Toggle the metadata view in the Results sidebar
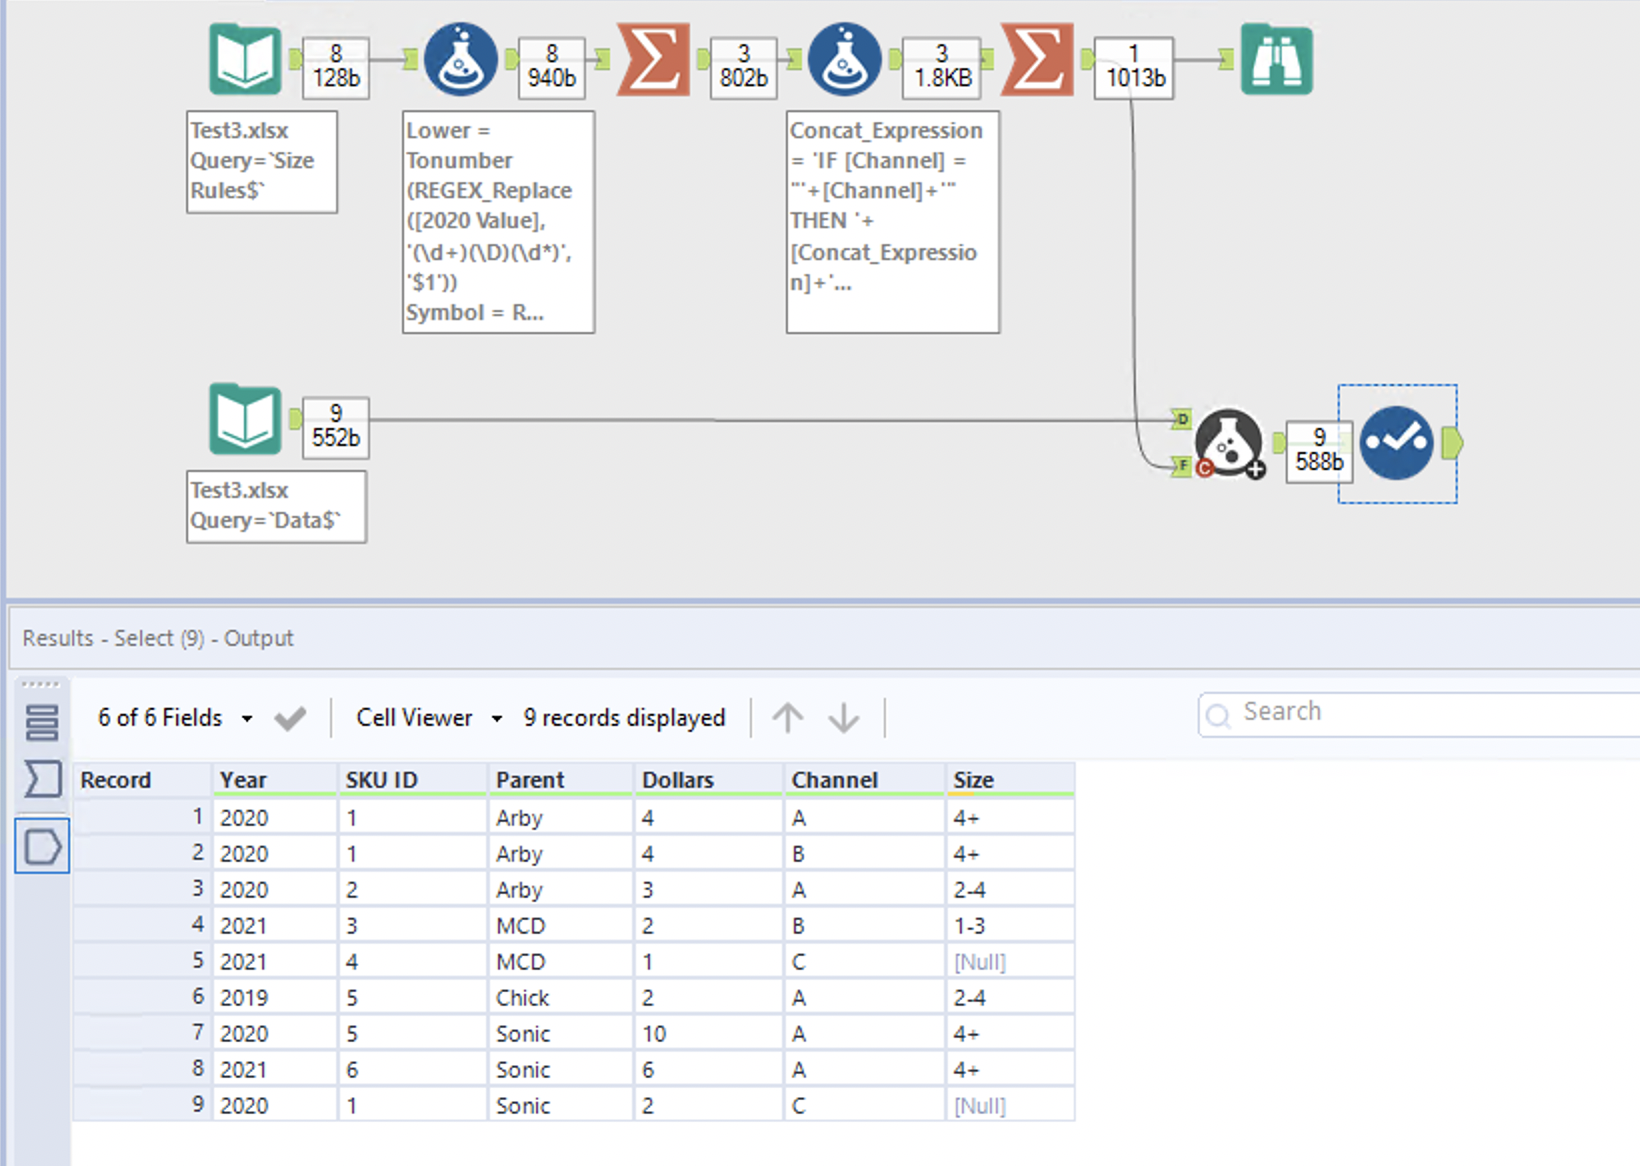Screen dimensions: 1640x1166 41,780
